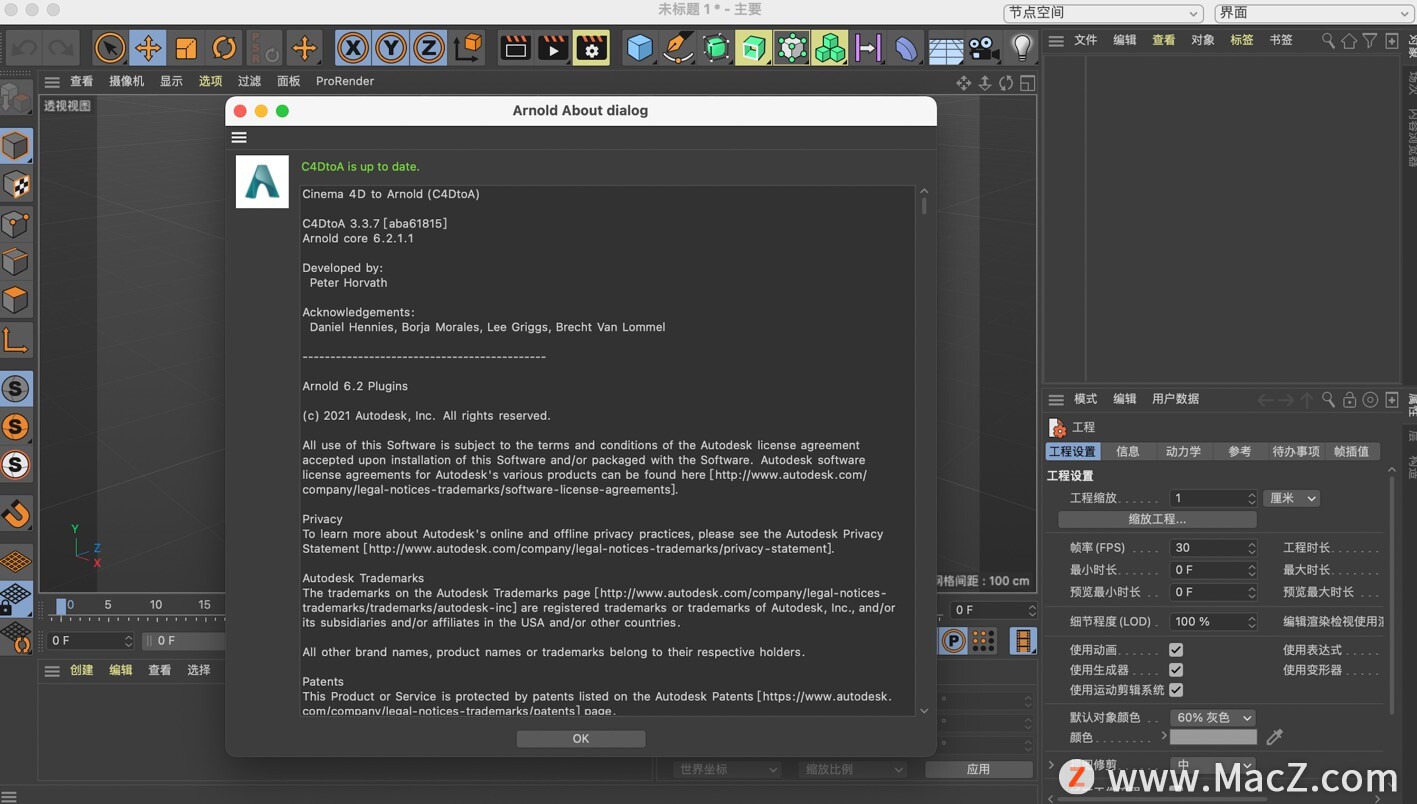Screen dimensions: 1417x804
Task: Open the viewport ProRender menu
Action: pos(345,81)
